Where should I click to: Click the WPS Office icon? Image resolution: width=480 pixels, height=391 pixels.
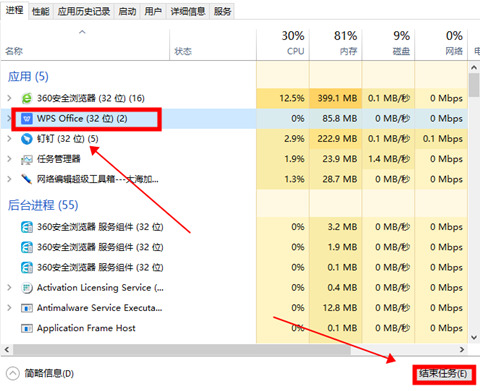[x=27, y=118]
